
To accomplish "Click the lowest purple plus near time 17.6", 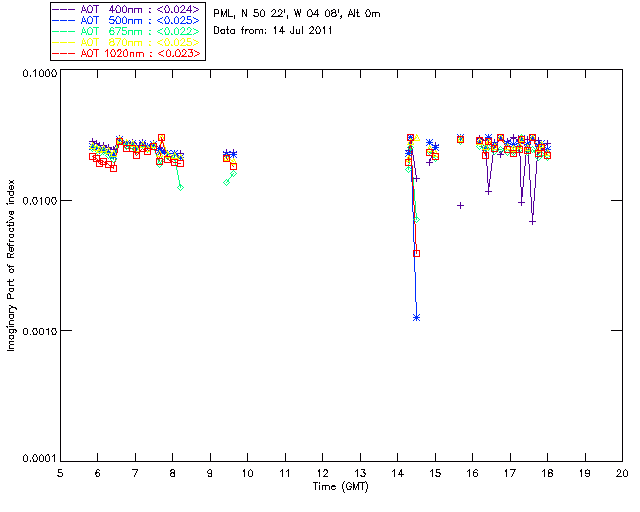I will (x=532, y=222).
